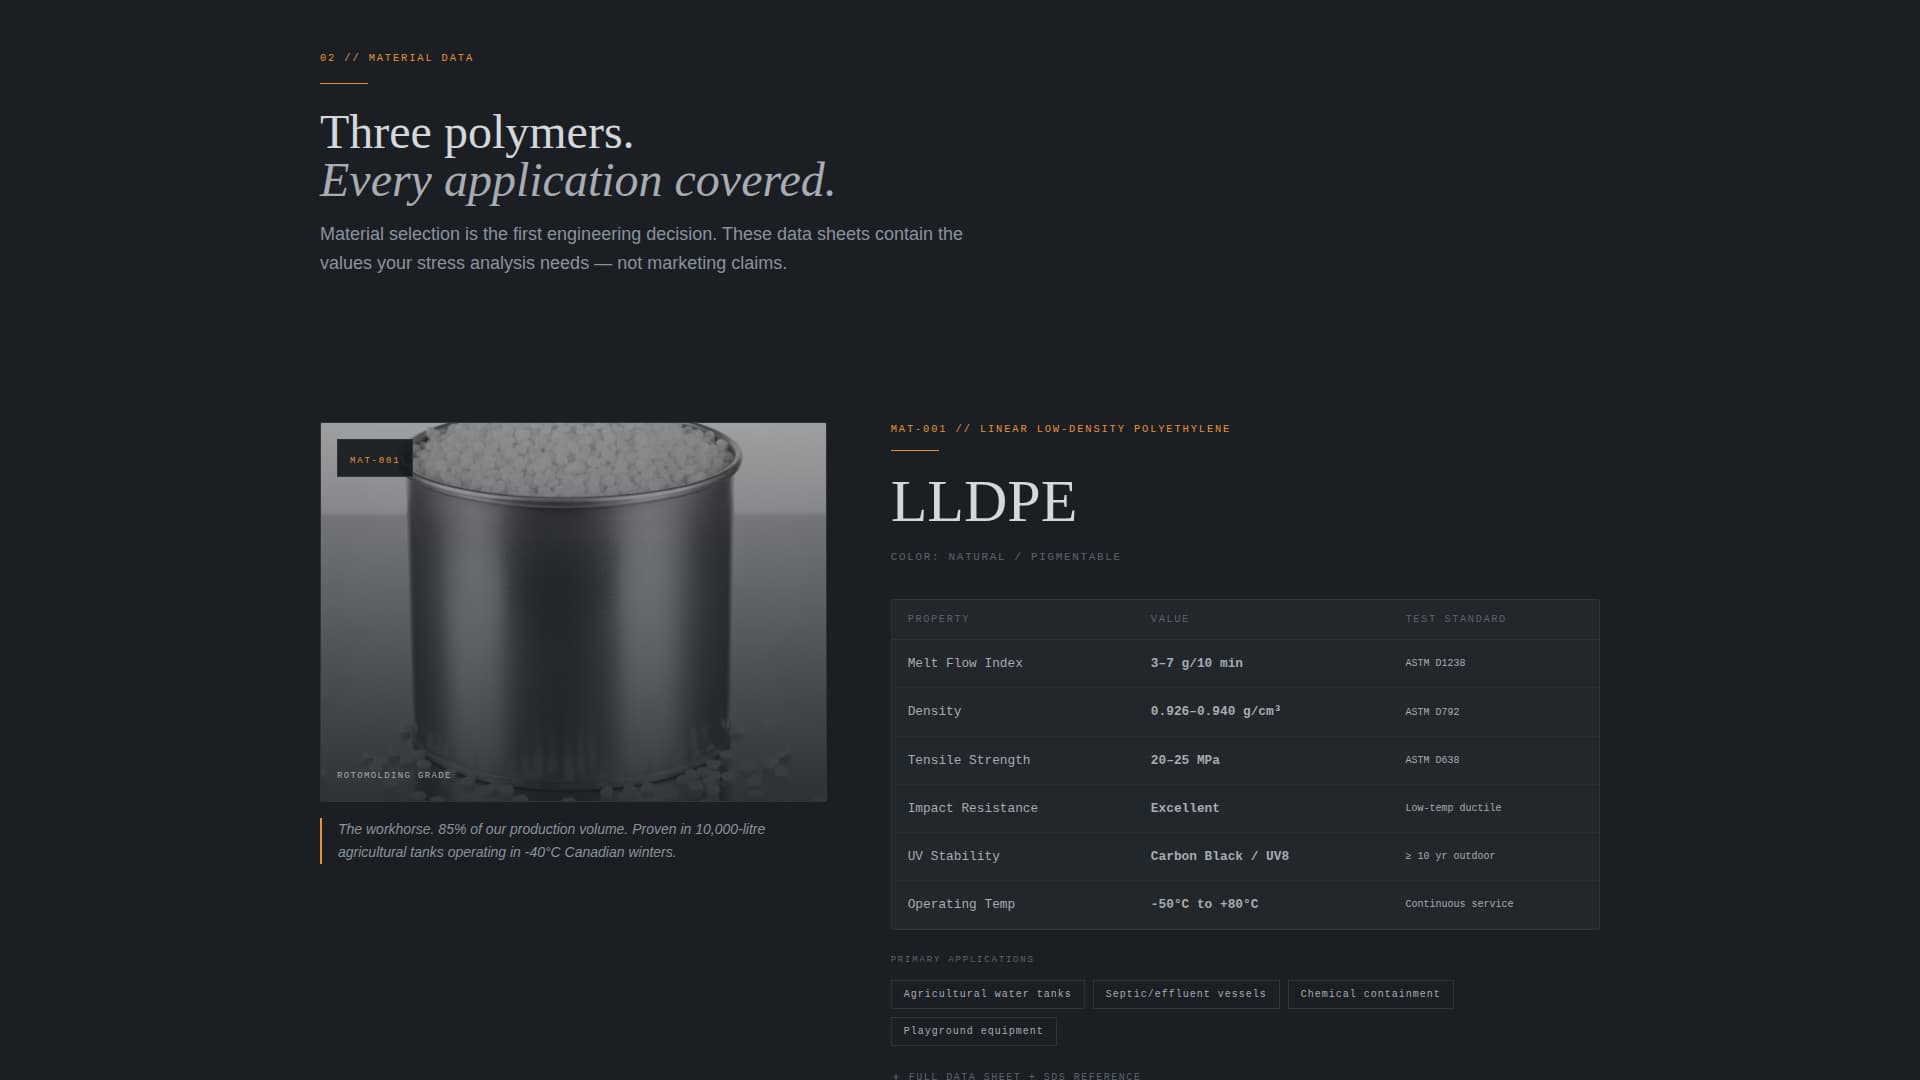The height and width of the screenshot is (1080, 1920).
Task: Select the rotomolding pellets drum image
Action: (572, 611)
